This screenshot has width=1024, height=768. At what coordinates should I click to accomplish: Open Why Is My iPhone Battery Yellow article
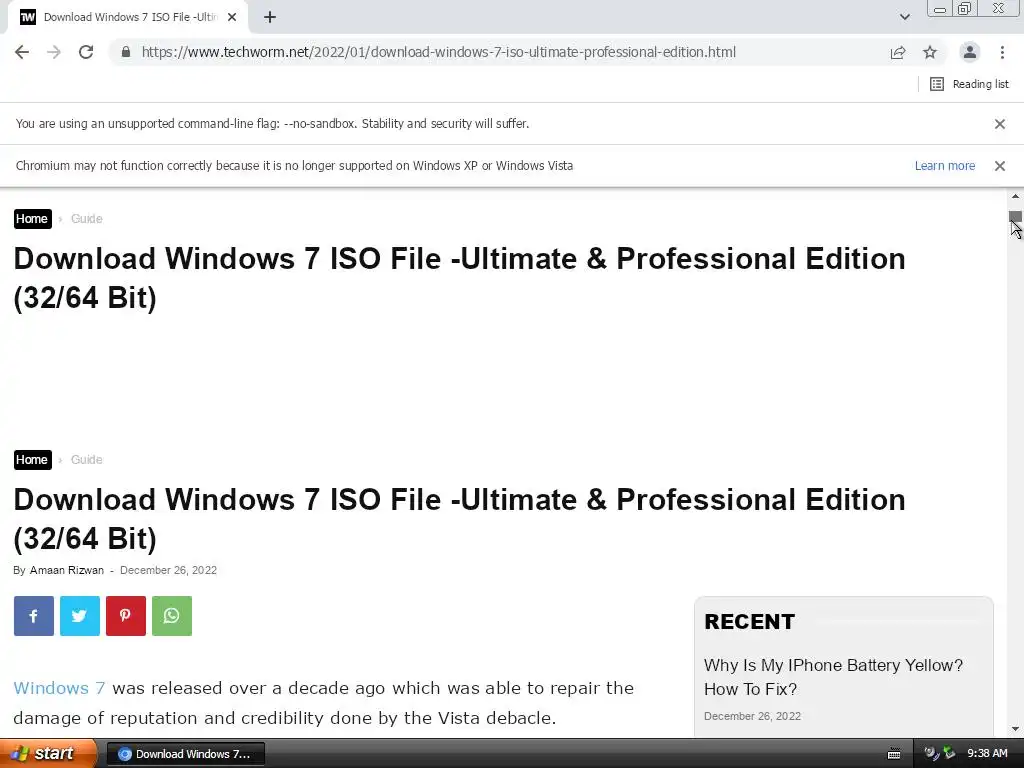833,677
